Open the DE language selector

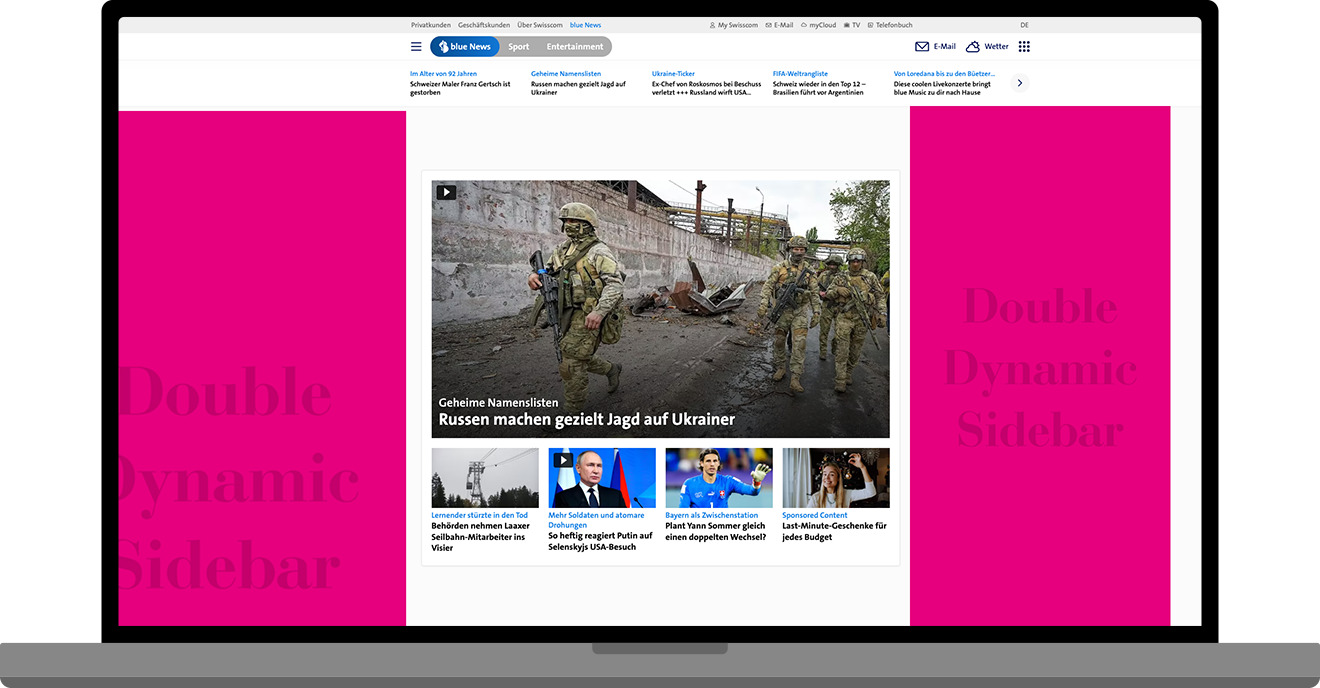(x=1024, y=25)
